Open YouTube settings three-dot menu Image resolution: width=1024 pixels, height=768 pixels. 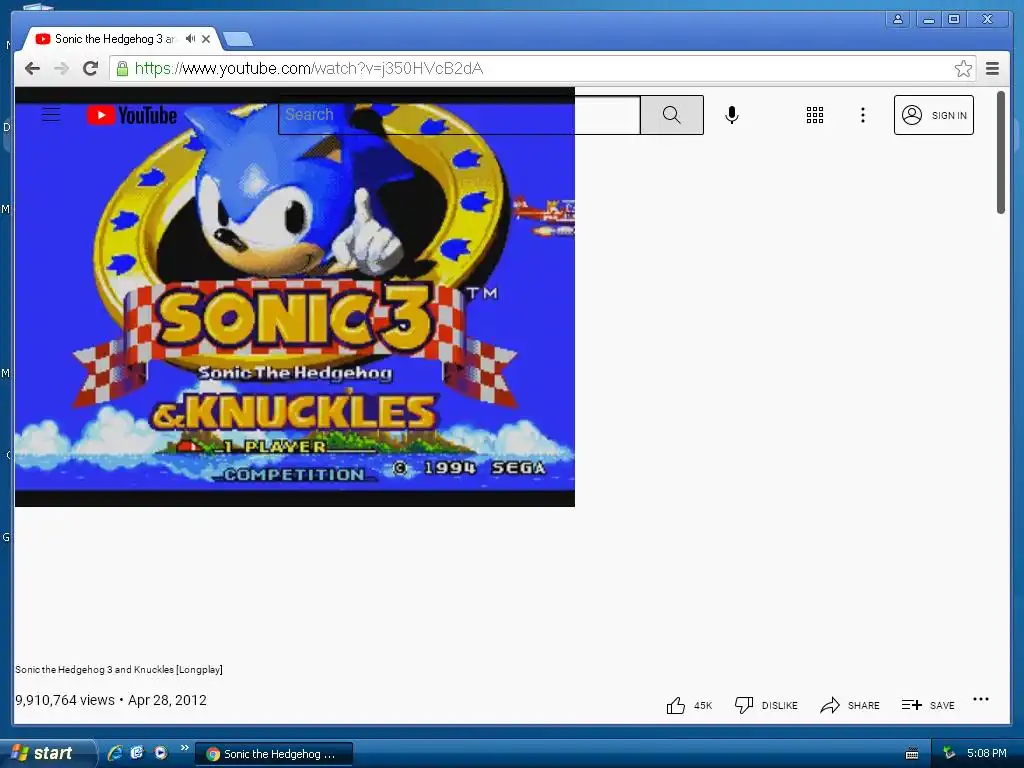pyautogui.click(x=863, y=115)
